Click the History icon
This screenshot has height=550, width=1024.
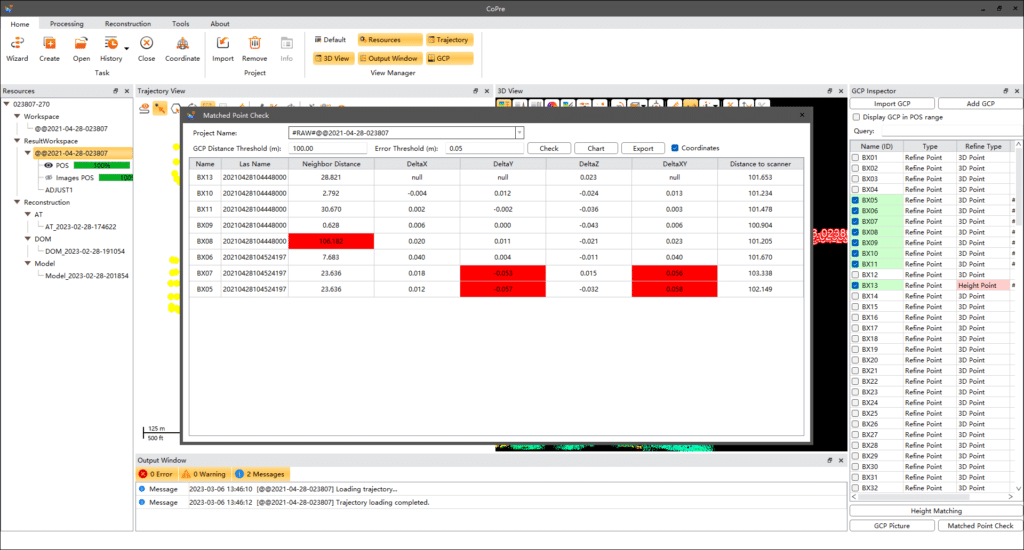click(111, 44)
